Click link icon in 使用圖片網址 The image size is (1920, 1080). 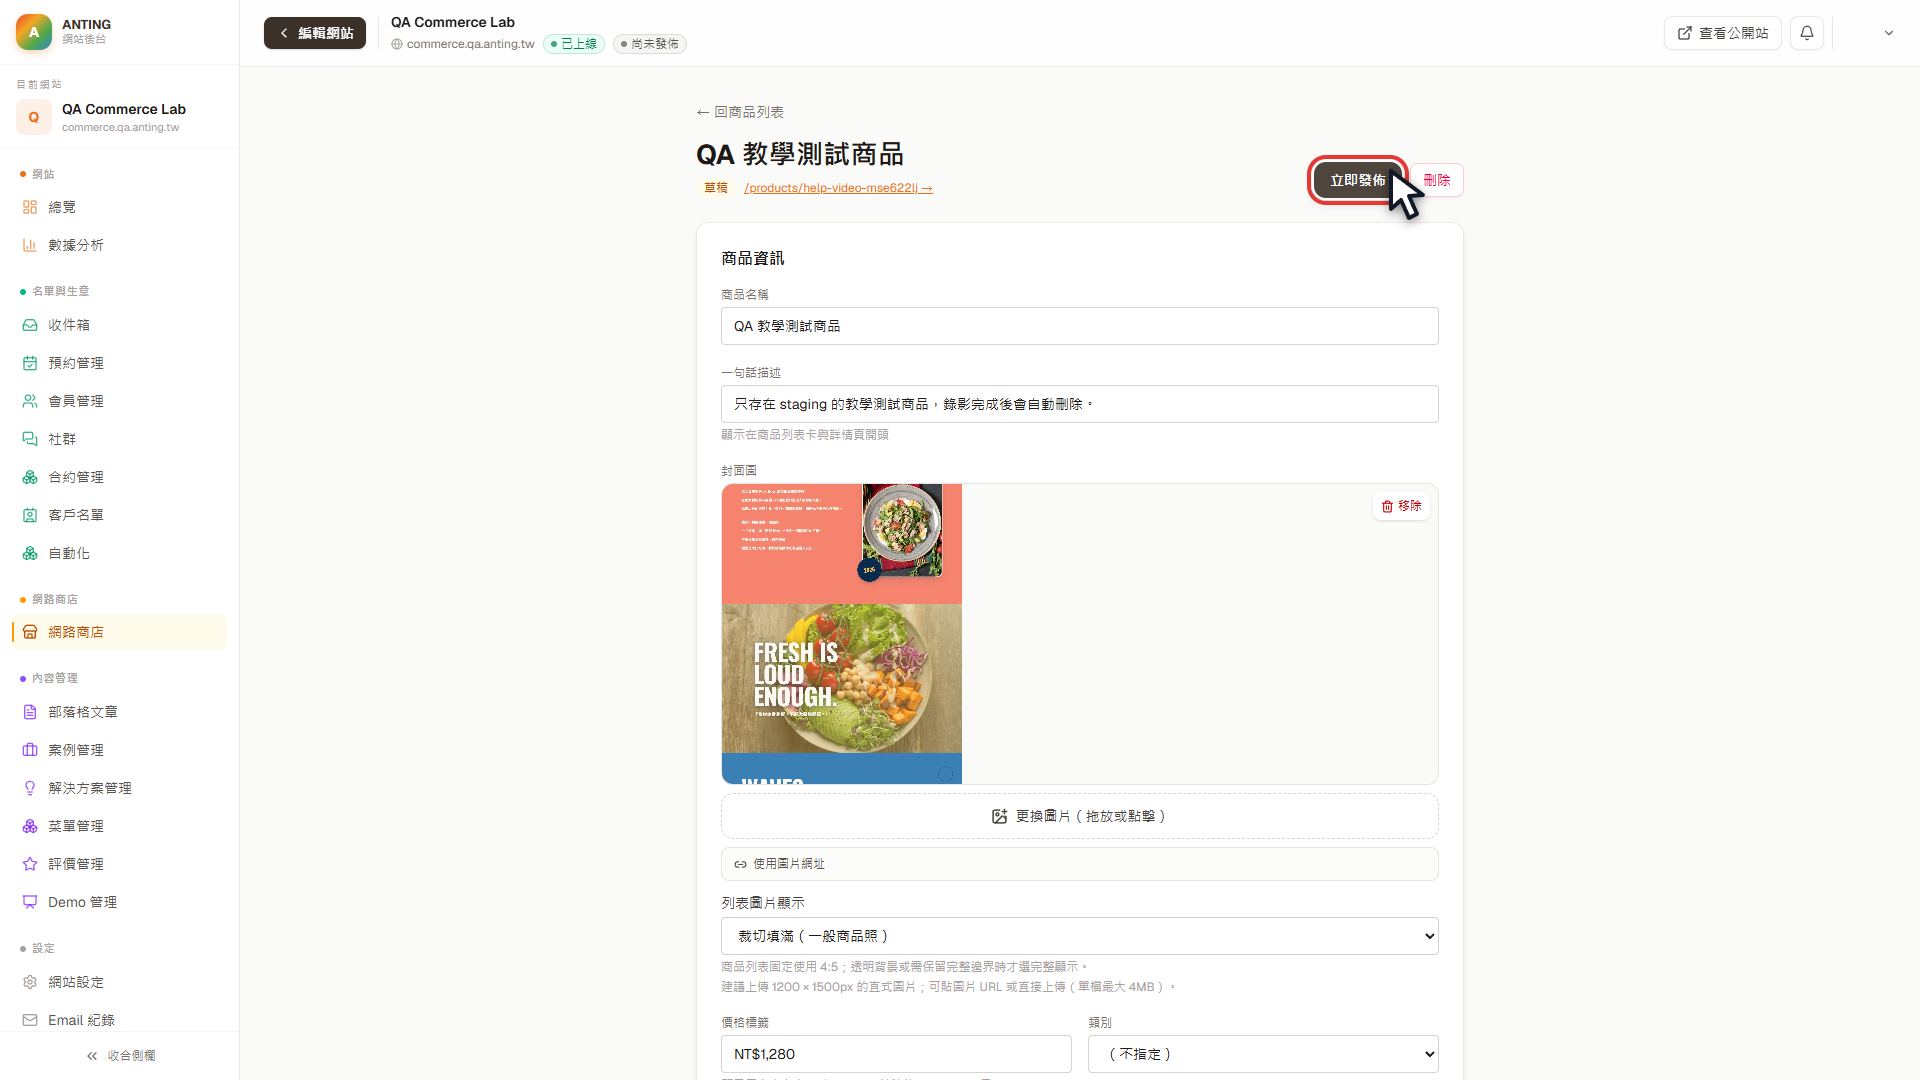click(740, 864)
